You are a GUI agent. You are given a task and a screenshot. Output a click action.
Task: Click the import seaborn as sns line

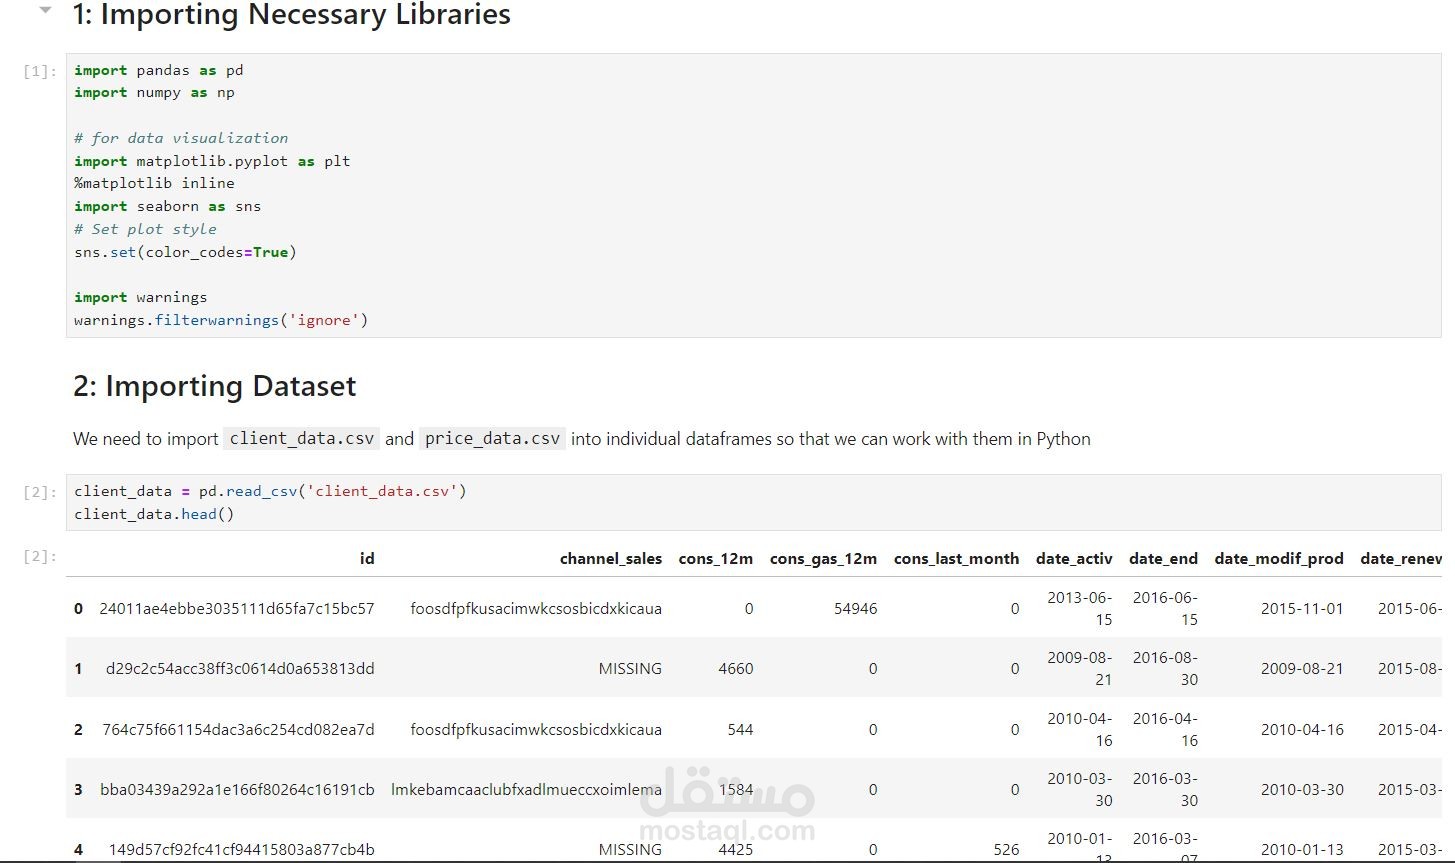167,206
